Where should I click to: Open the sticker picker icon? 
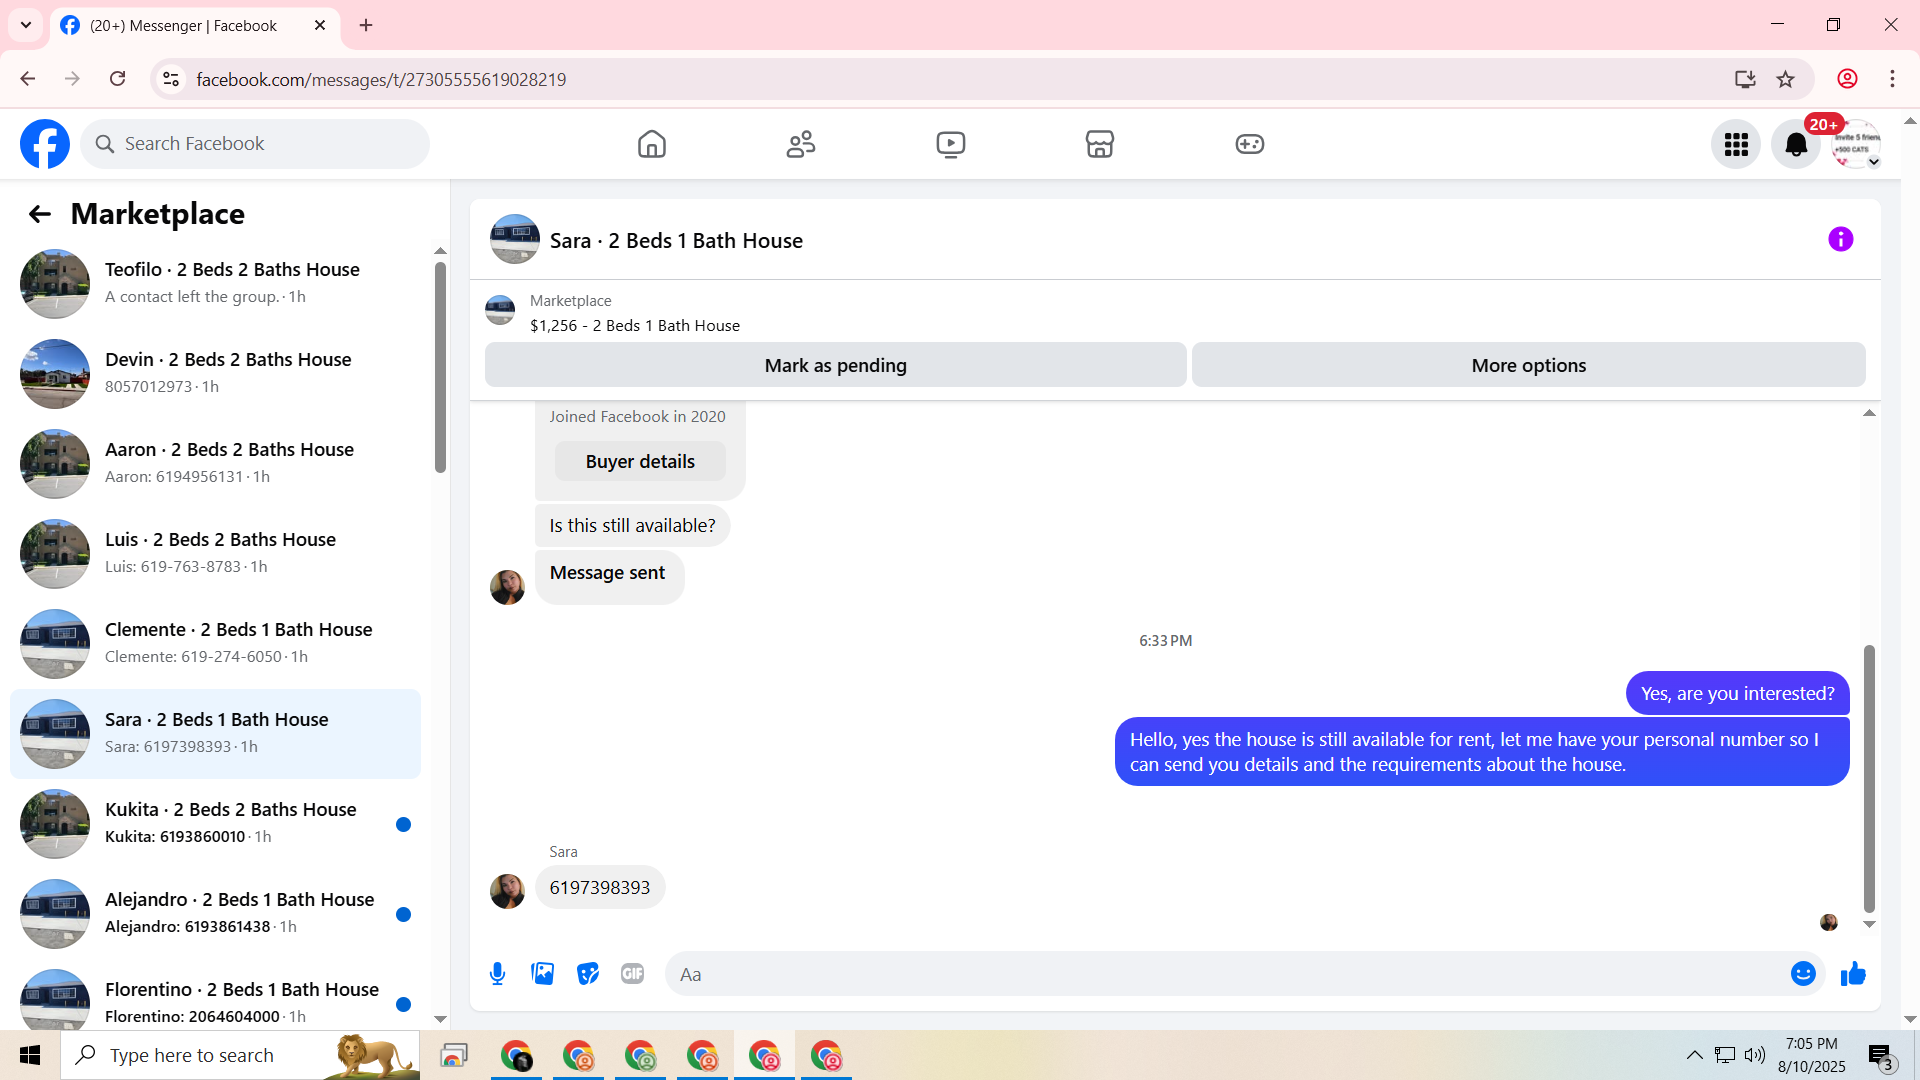[x=588, y=974]
